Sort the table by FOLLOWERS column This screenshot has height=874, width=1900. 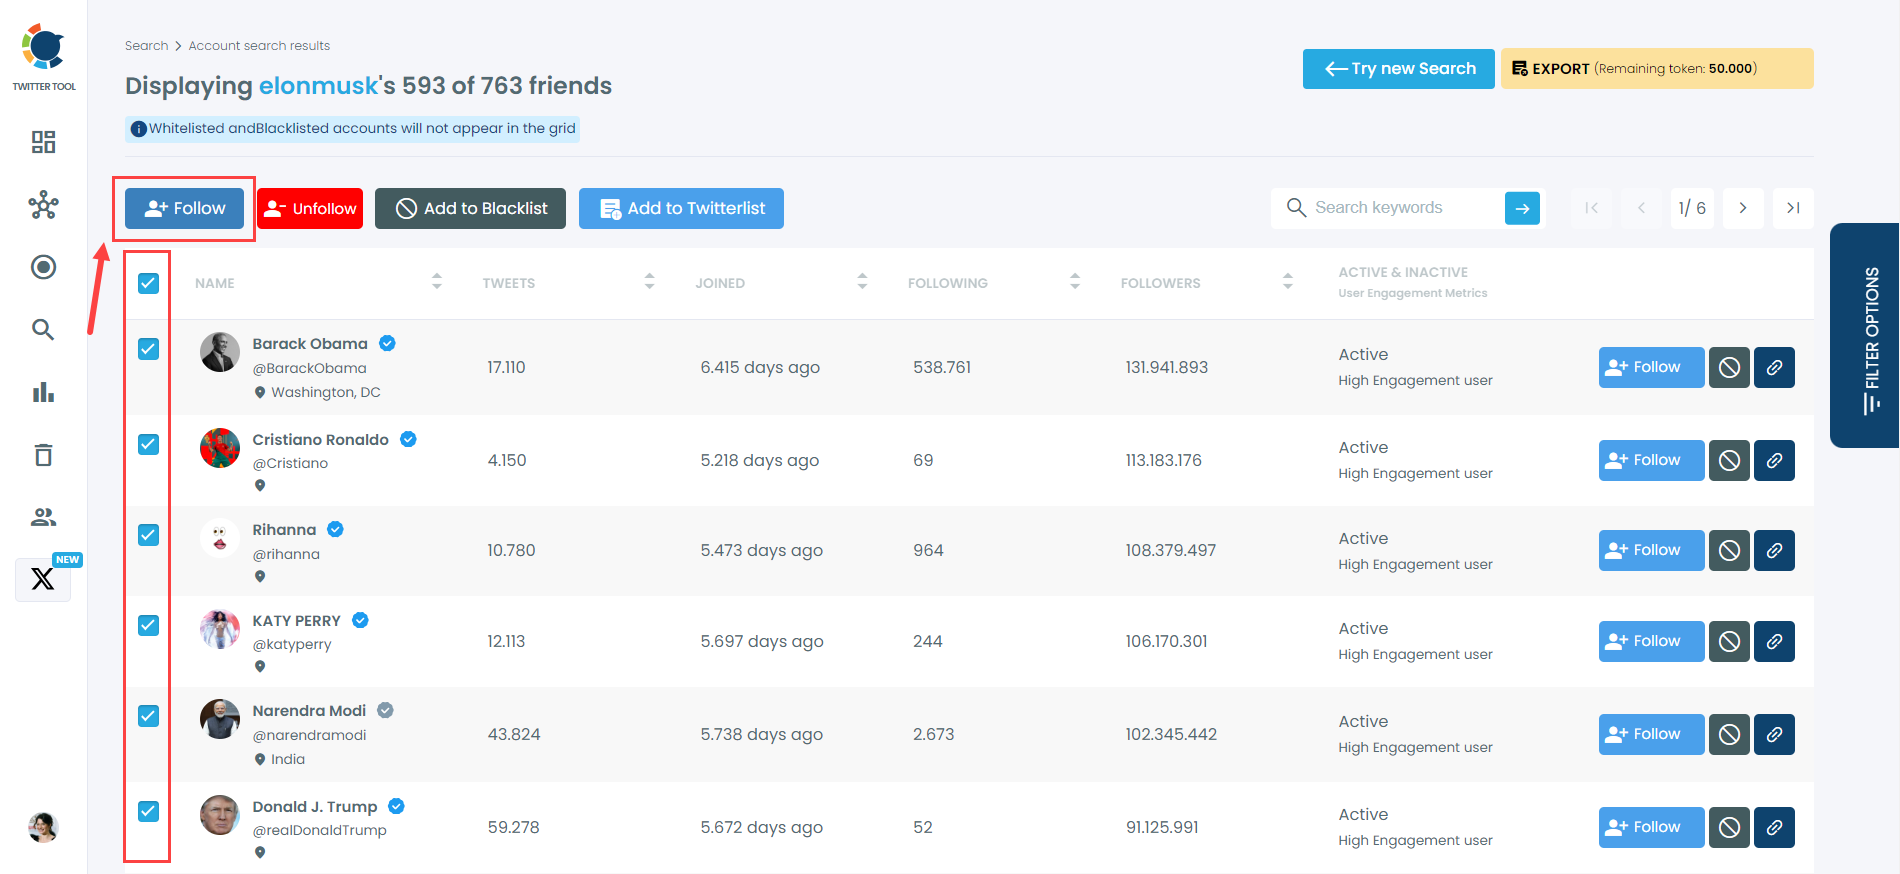tap(1287, 282)
